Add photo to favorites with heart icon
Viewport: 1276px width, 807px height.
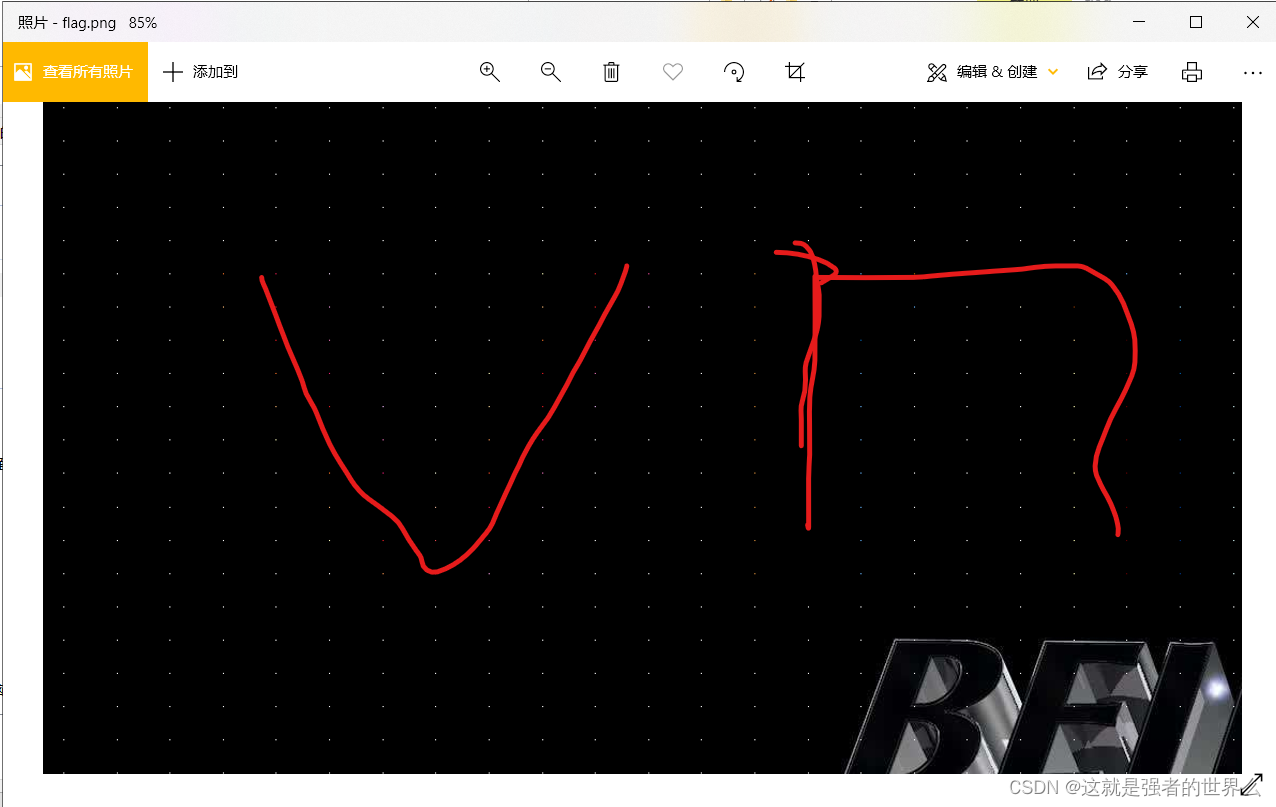pyautogui.click(x=673, y=72)
